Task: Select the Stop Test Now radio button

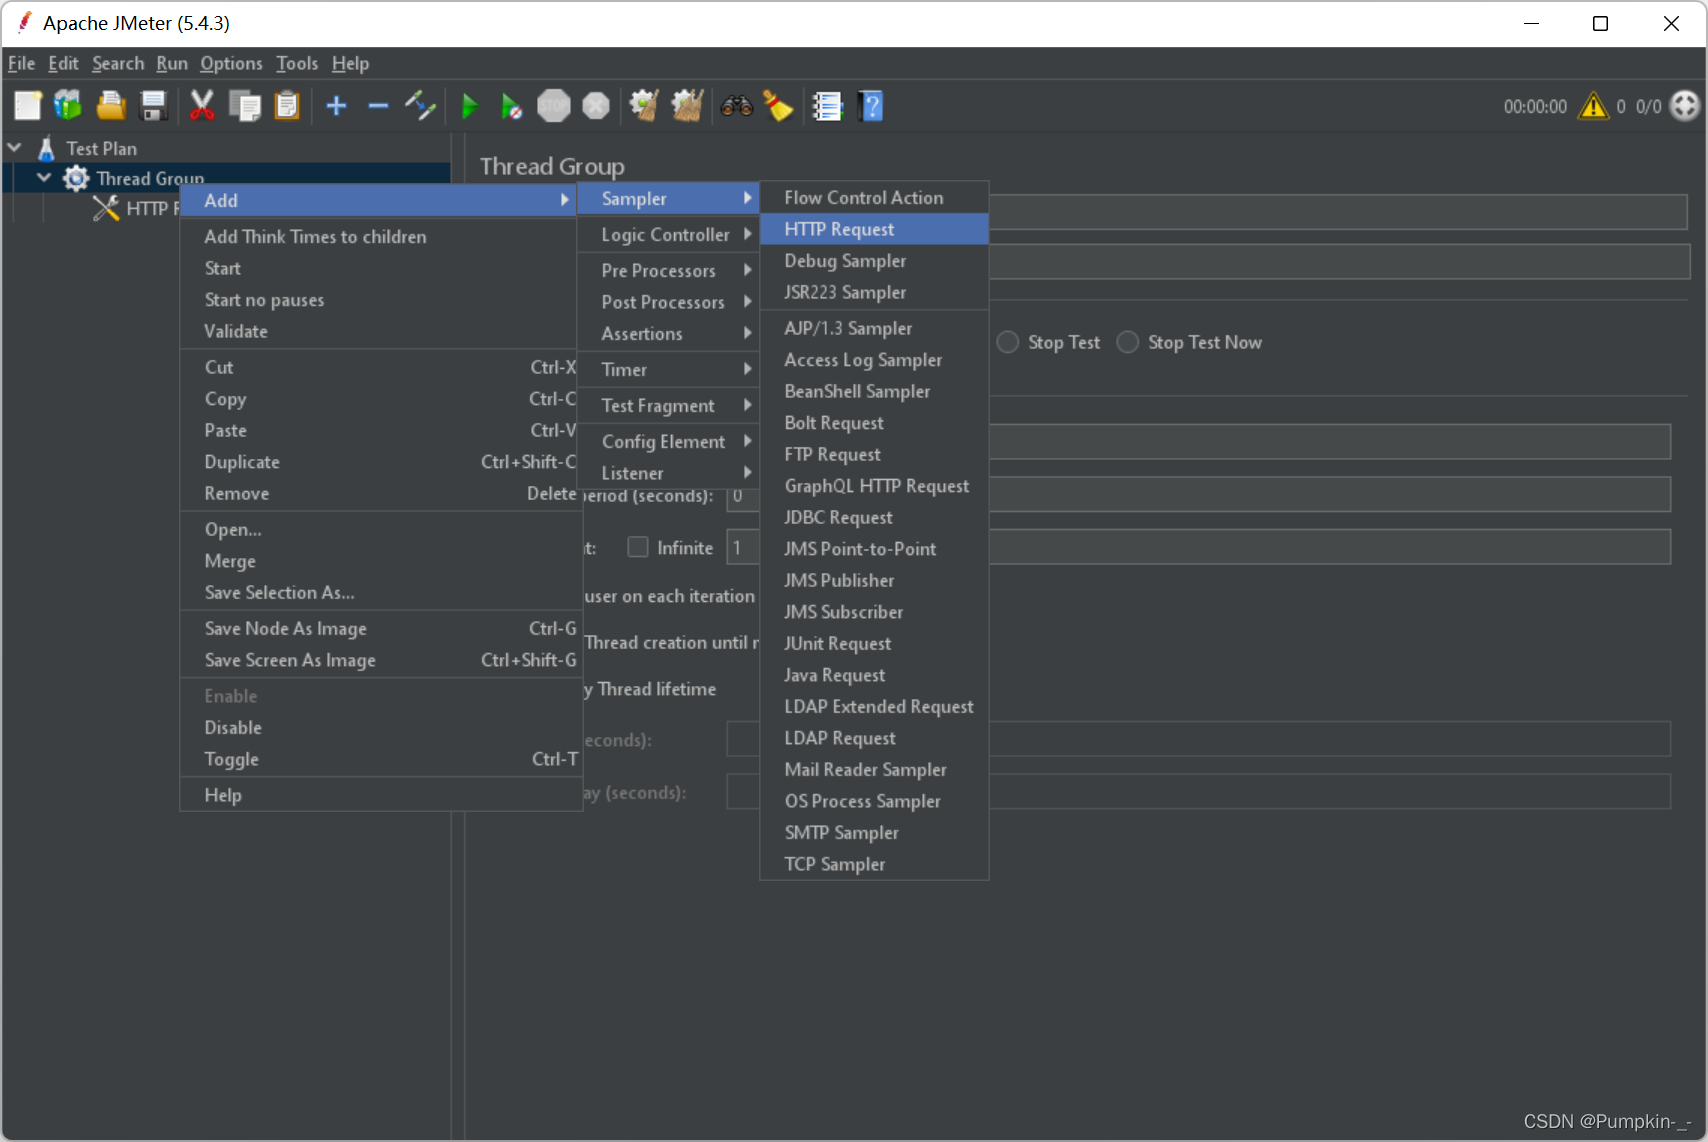Action: [x=1128, y=342]
